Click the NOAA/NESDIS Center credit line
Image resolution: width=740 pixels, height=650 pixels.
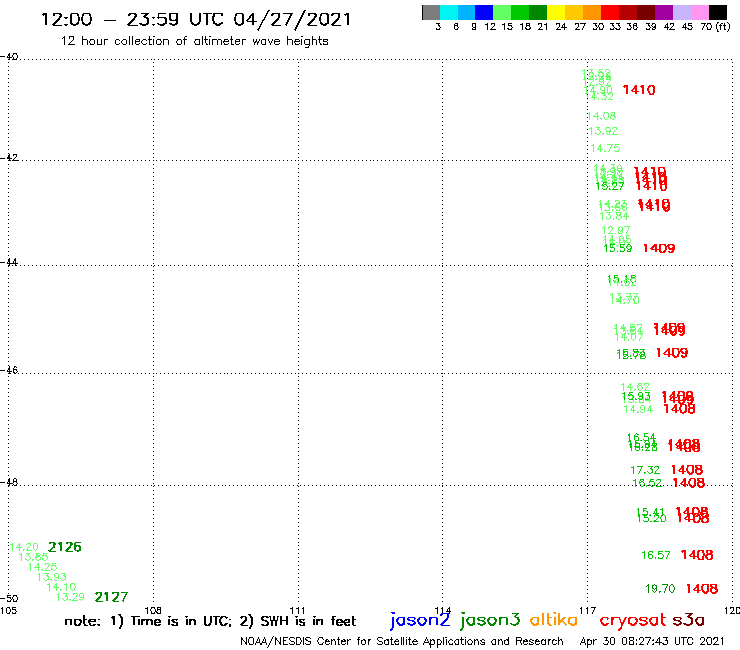coord(402,642)
